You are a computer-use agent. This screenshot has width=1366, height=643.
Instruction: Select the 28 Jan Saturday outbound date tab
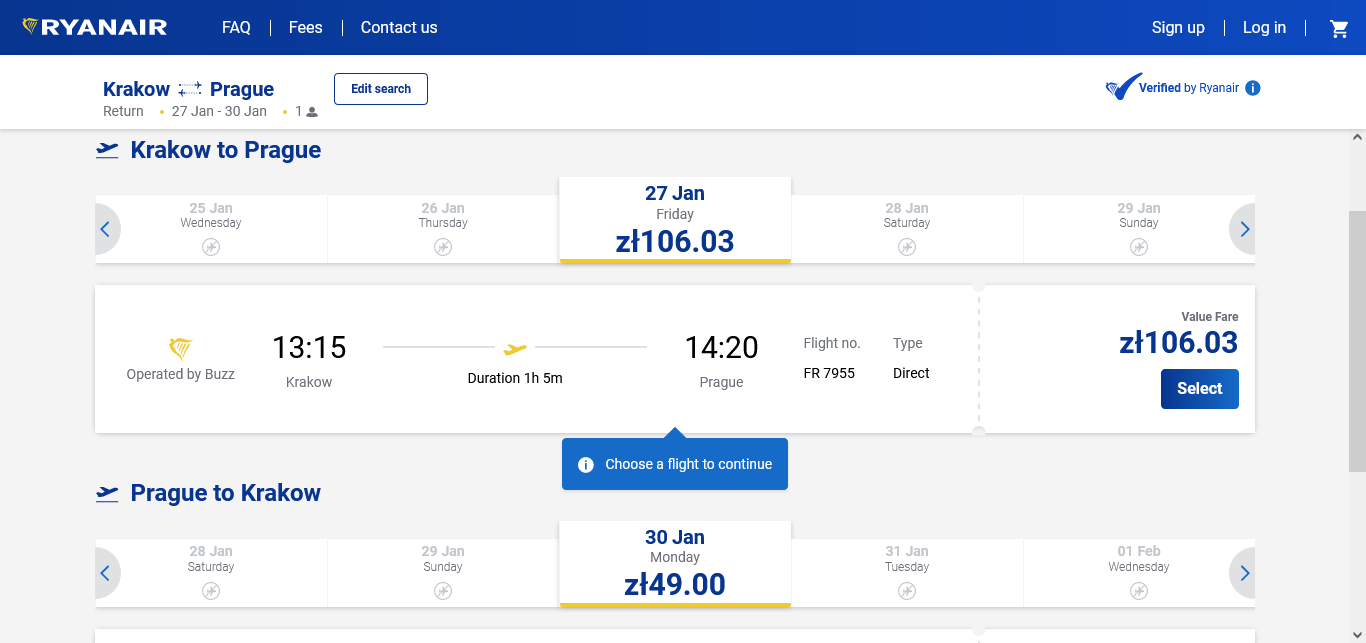pos(907,229)
